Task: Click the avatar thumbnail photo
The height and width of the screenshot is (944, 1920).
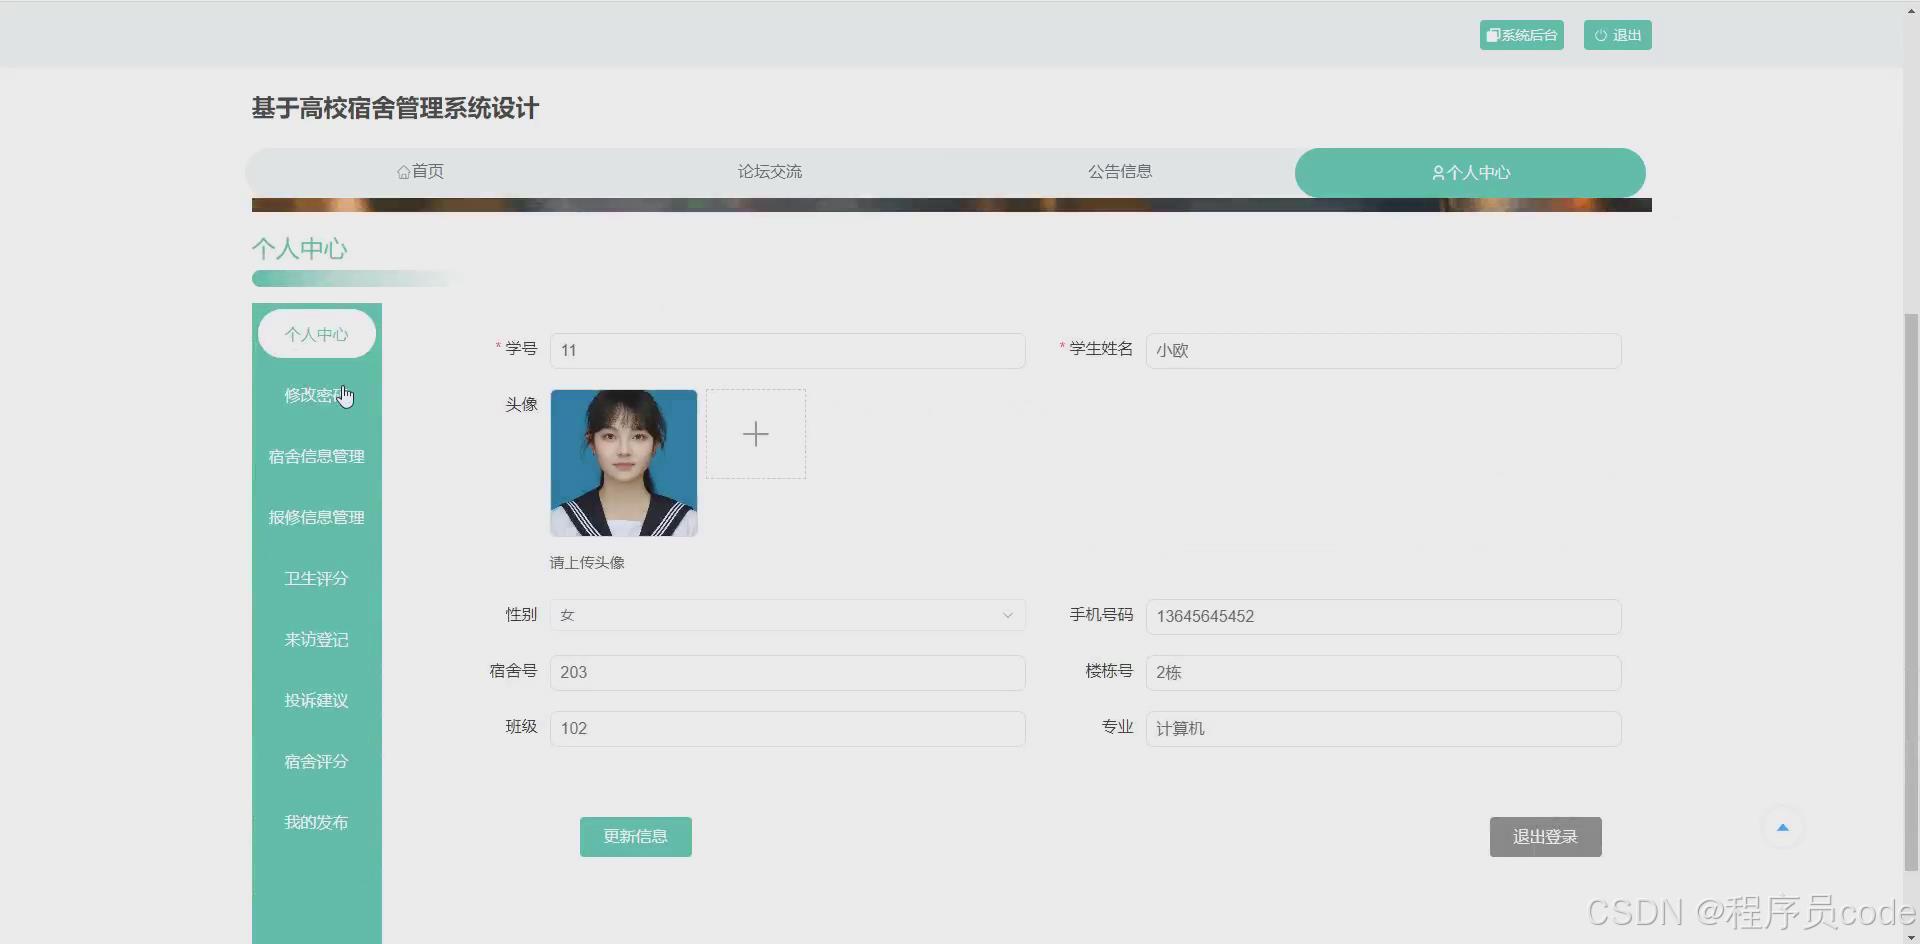Action: pos(623,462)
